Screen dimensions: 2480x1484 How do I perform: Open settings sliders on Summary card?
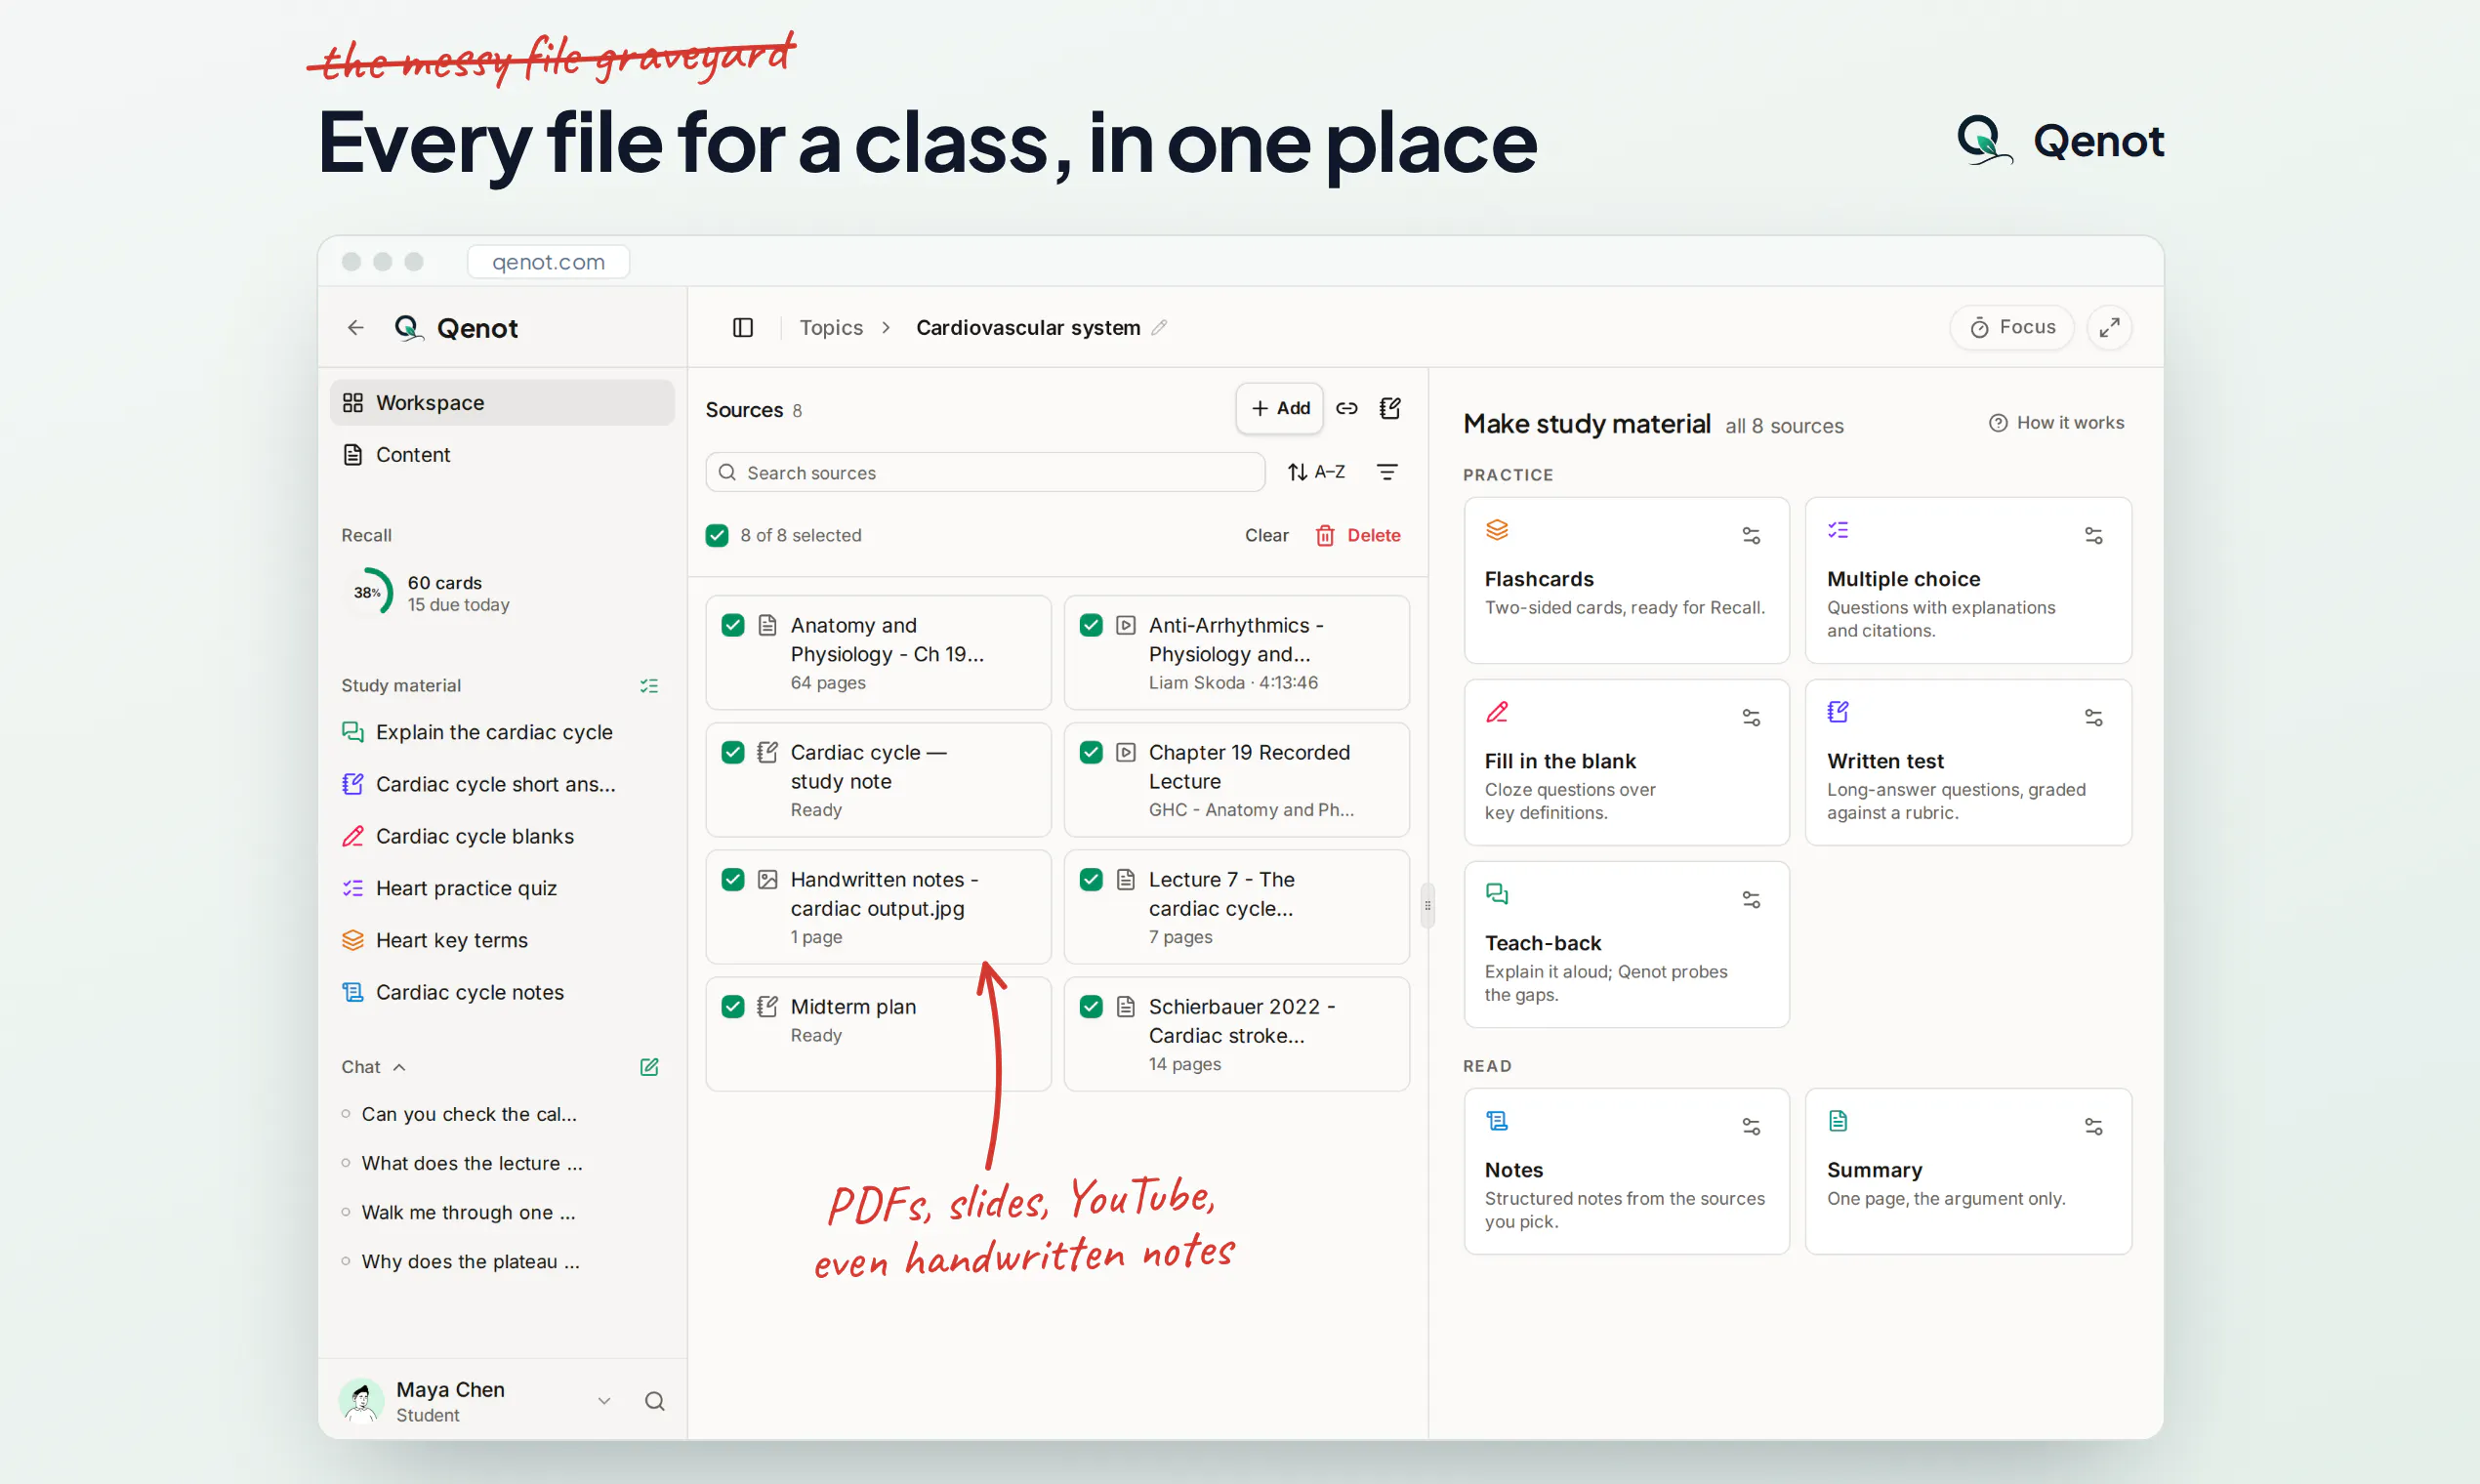coord(2093,1127)
